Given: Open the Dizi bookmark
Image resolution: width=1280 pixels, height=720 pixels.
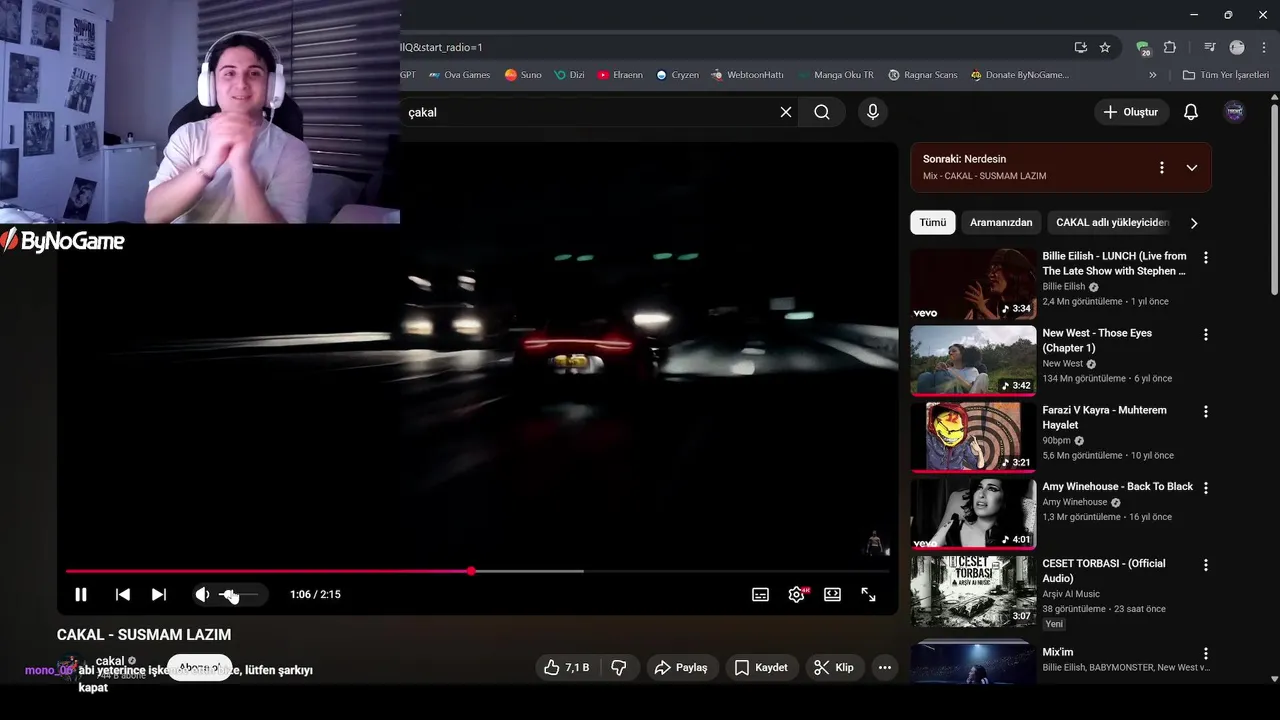Looking at the screenshot, I should pyautogui.click(x=569, y=75).
